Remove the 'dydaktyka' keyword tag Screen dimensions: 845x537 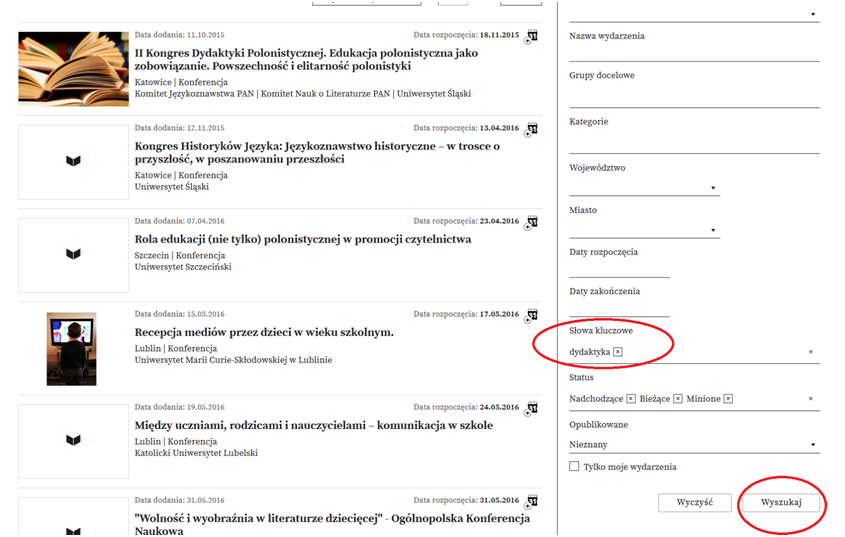[618, 352]
